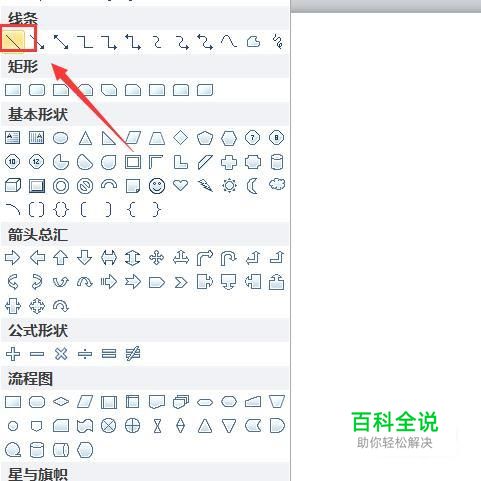
Task: Insert the Down Arrow block arrow
Action: coord(85,258)
